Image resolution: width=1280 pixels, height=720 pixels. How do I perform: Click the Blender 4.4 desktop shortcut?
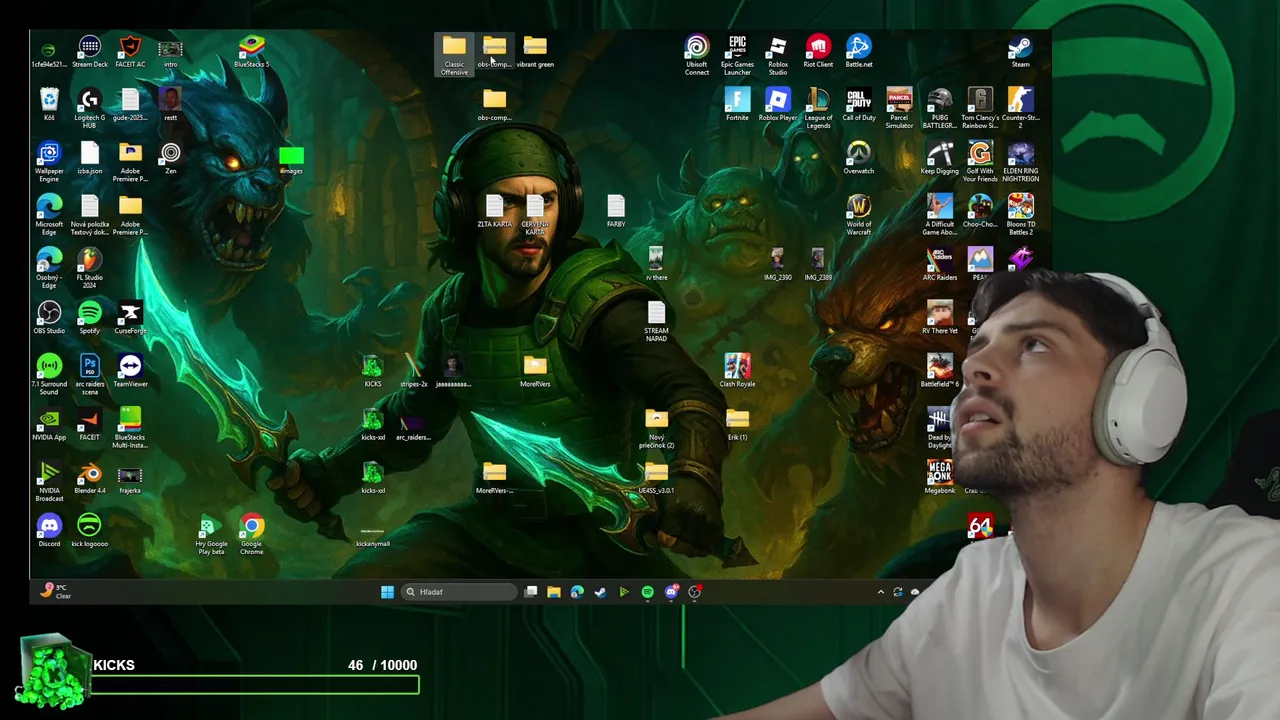pyautogui.click(x=90, y=478)
